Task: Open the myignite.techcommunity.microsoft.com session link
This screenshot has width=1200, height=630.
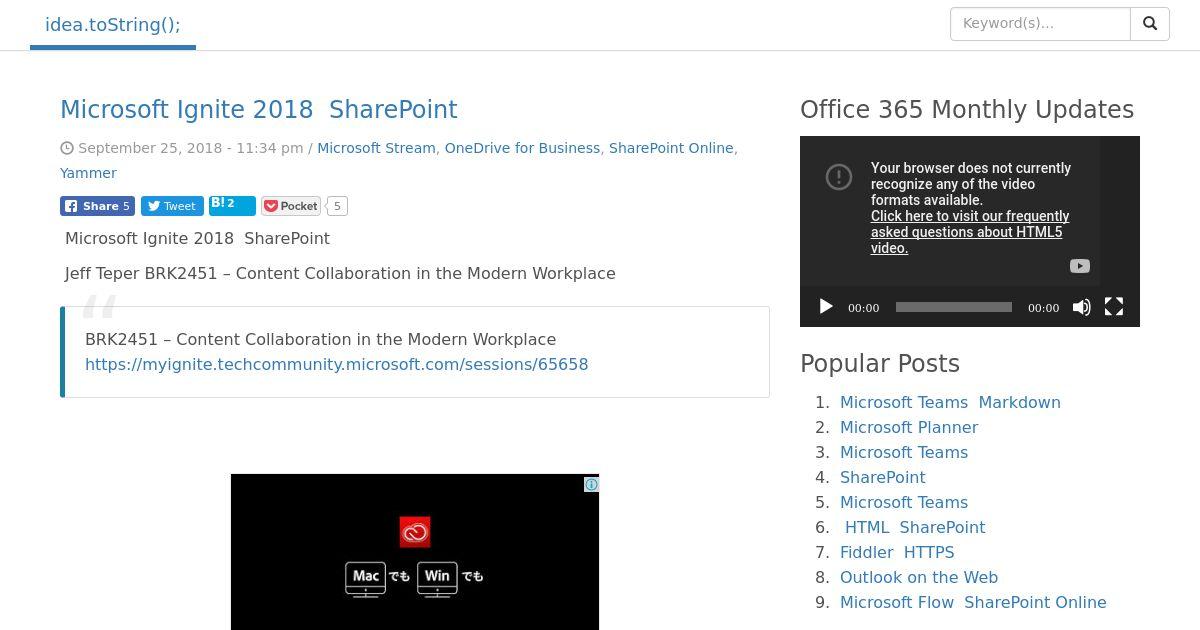Action: tap(337, 364)
